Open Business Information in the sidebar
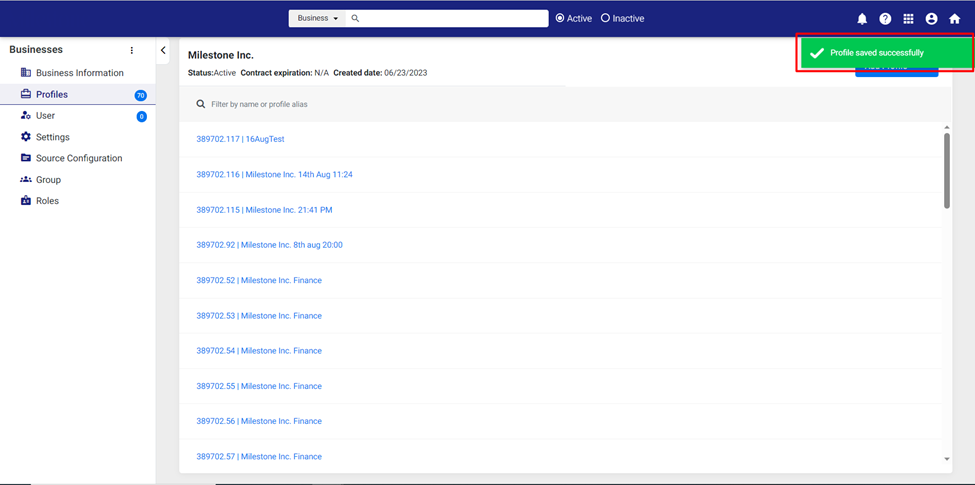 80,73
